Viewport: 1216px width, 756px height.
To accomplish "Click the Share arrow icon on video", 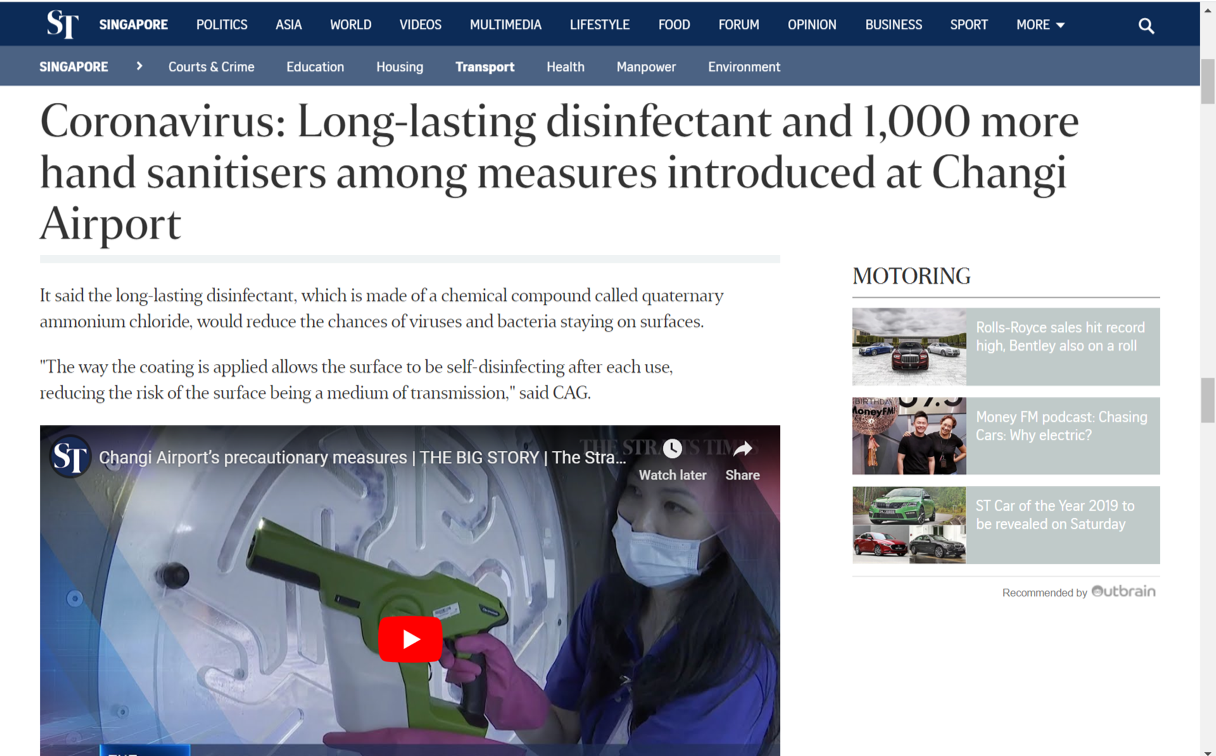I will coord(742,449).
